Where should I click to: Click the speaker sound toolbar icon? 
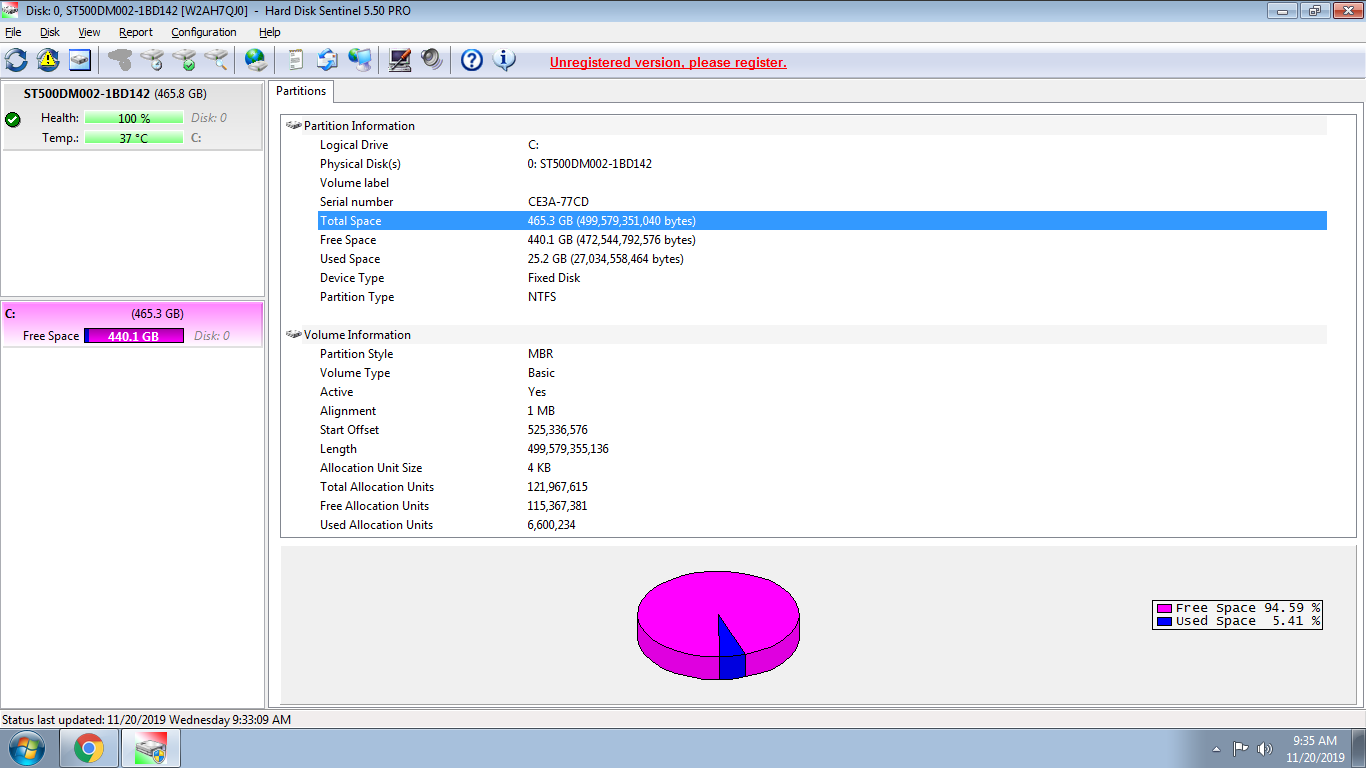pos(432,60)
